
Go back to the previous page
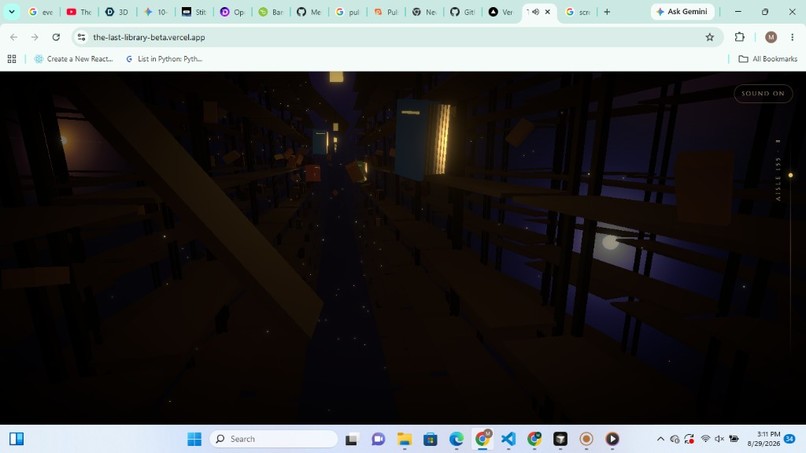(14, 37)
